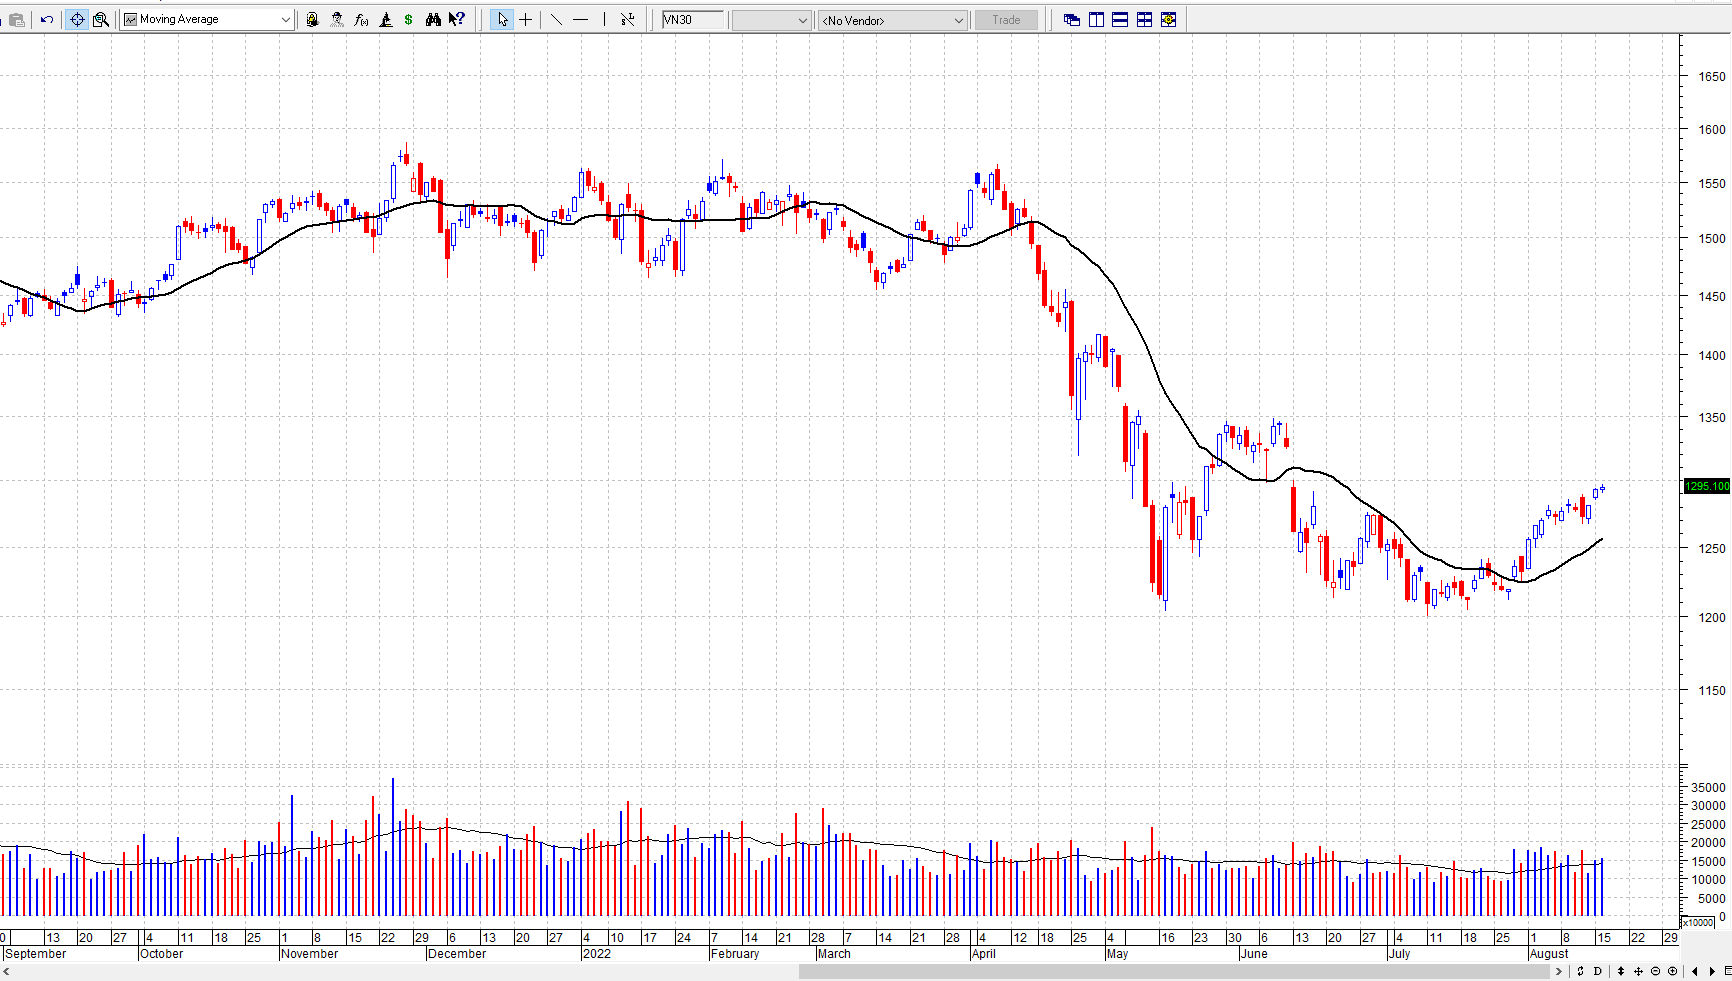Click the cascade windows icon
The height and width of the screenshot is (981, 1732).
click(1072, 19)
